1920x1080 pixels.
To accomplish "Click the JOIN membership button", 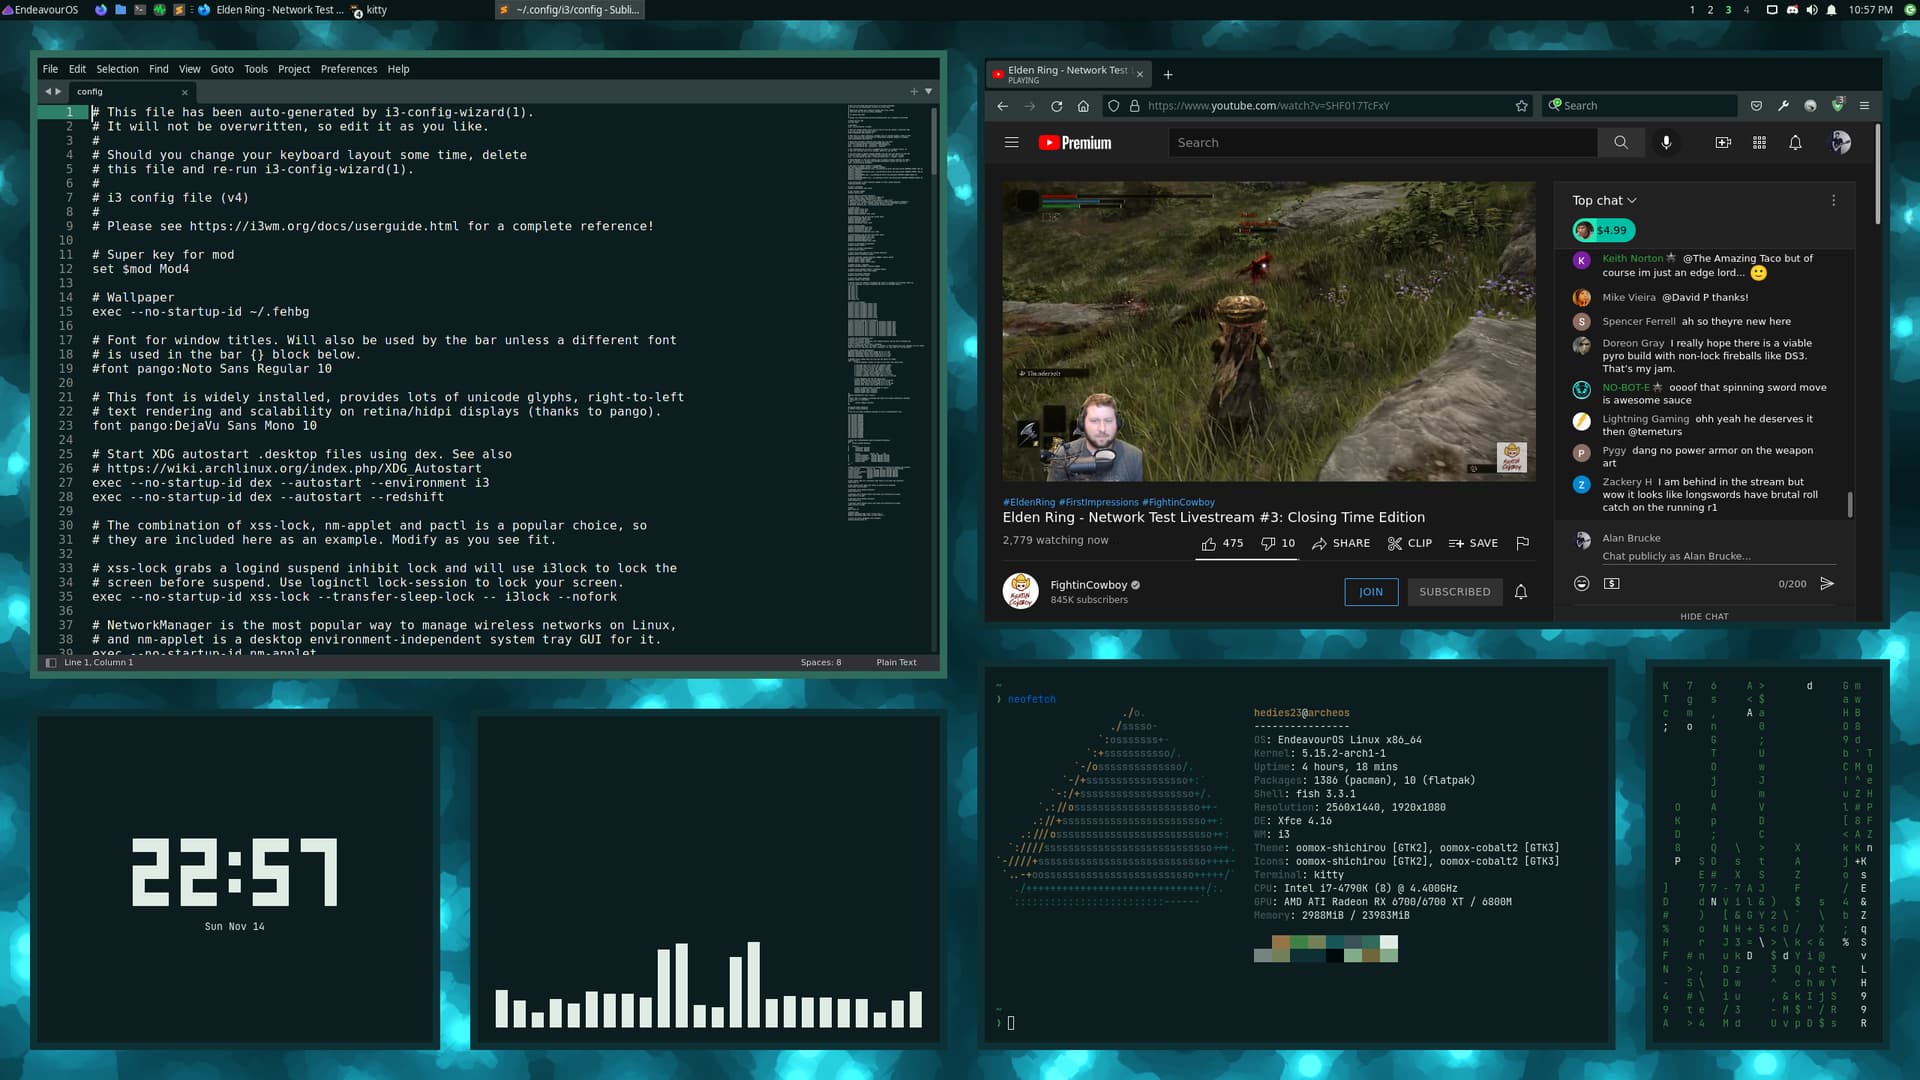I will (x=1371, y=592).
